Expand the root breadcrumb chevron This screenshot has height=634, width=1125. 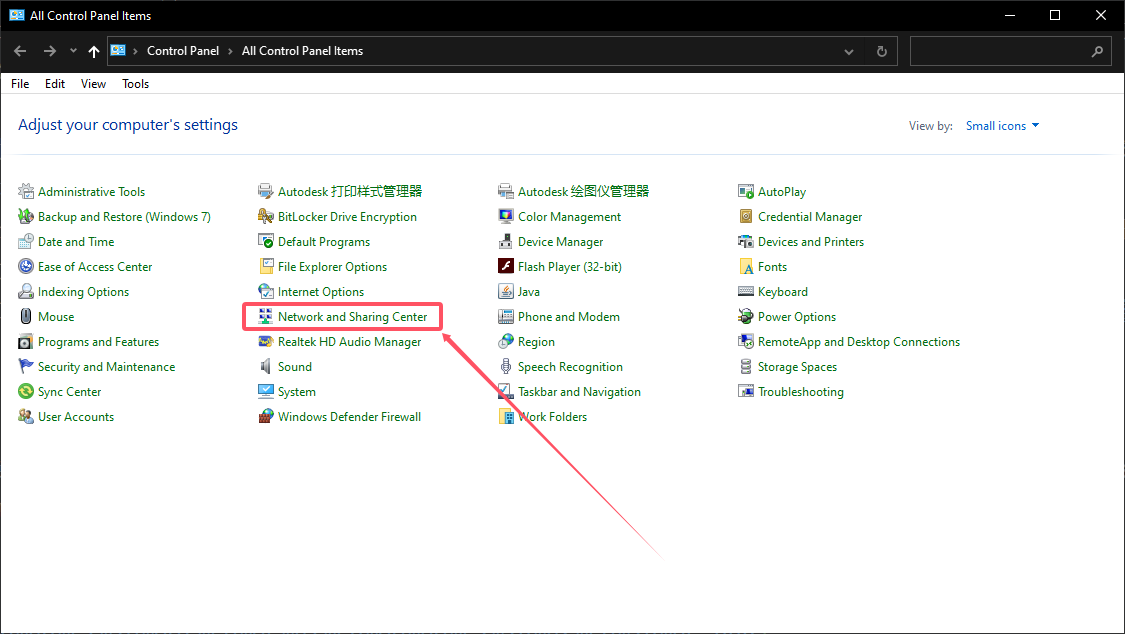tap(135, 52)
